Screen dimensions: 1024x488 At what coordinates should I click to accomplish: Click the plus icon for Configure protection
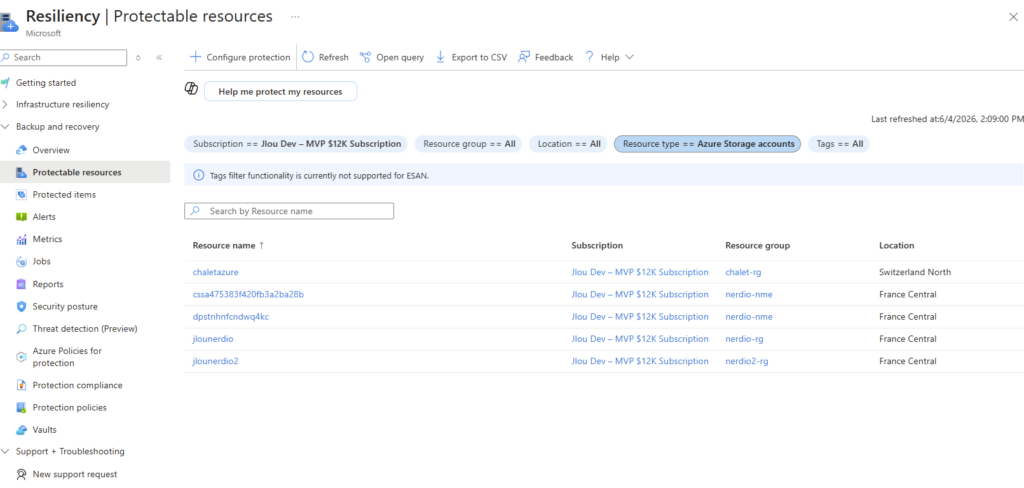[195, 57]
